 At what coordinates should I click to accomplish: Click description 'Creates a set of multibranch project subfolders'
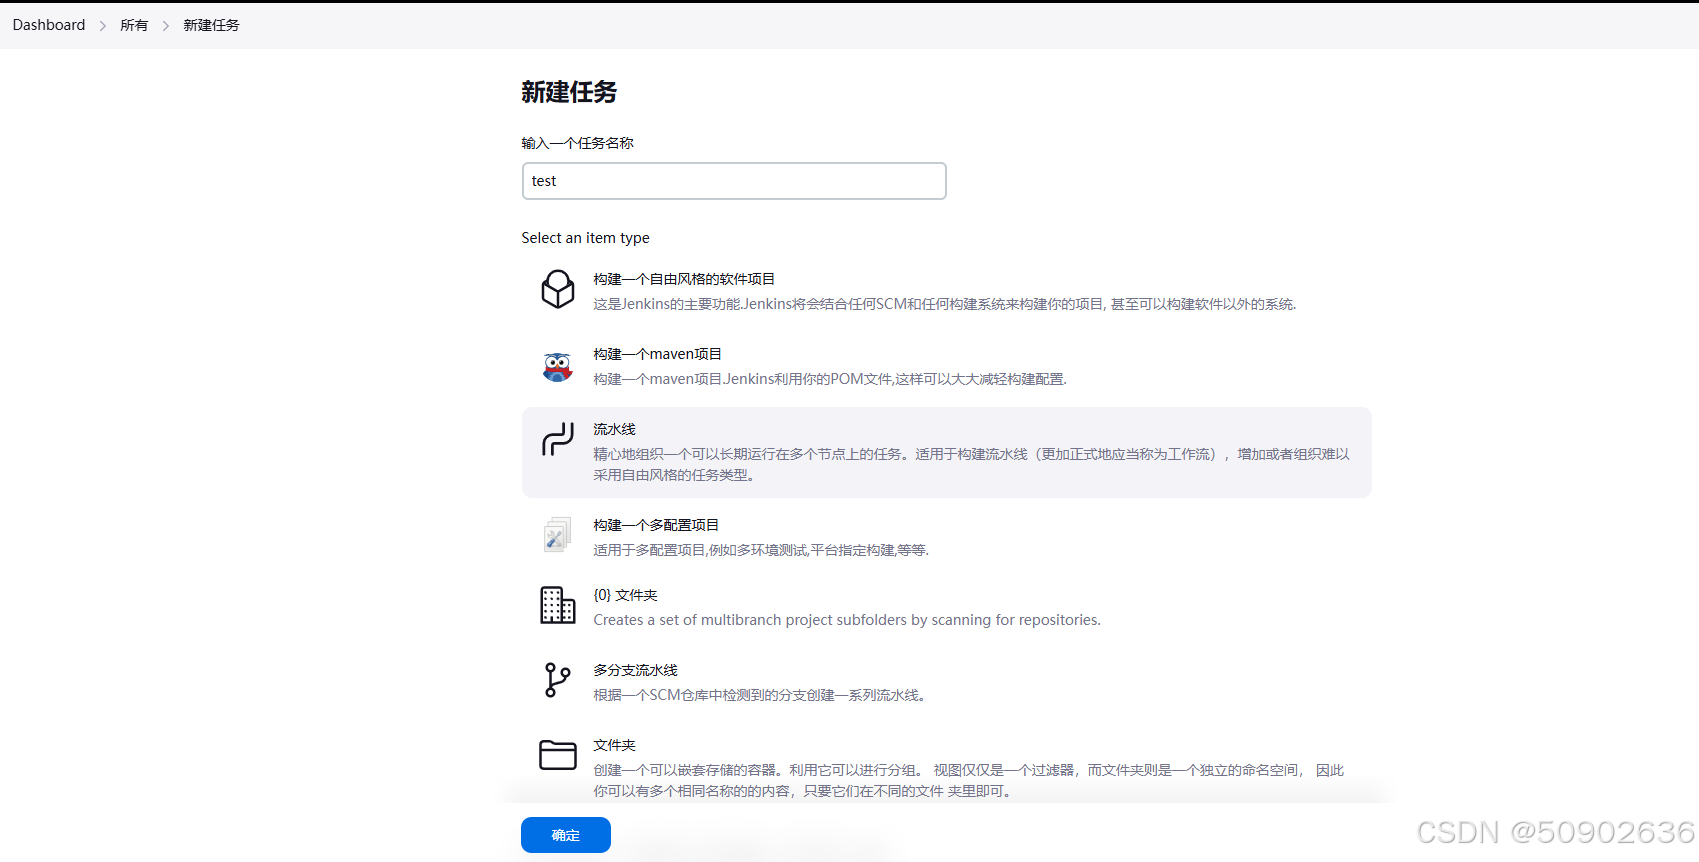tap(847, 620)
